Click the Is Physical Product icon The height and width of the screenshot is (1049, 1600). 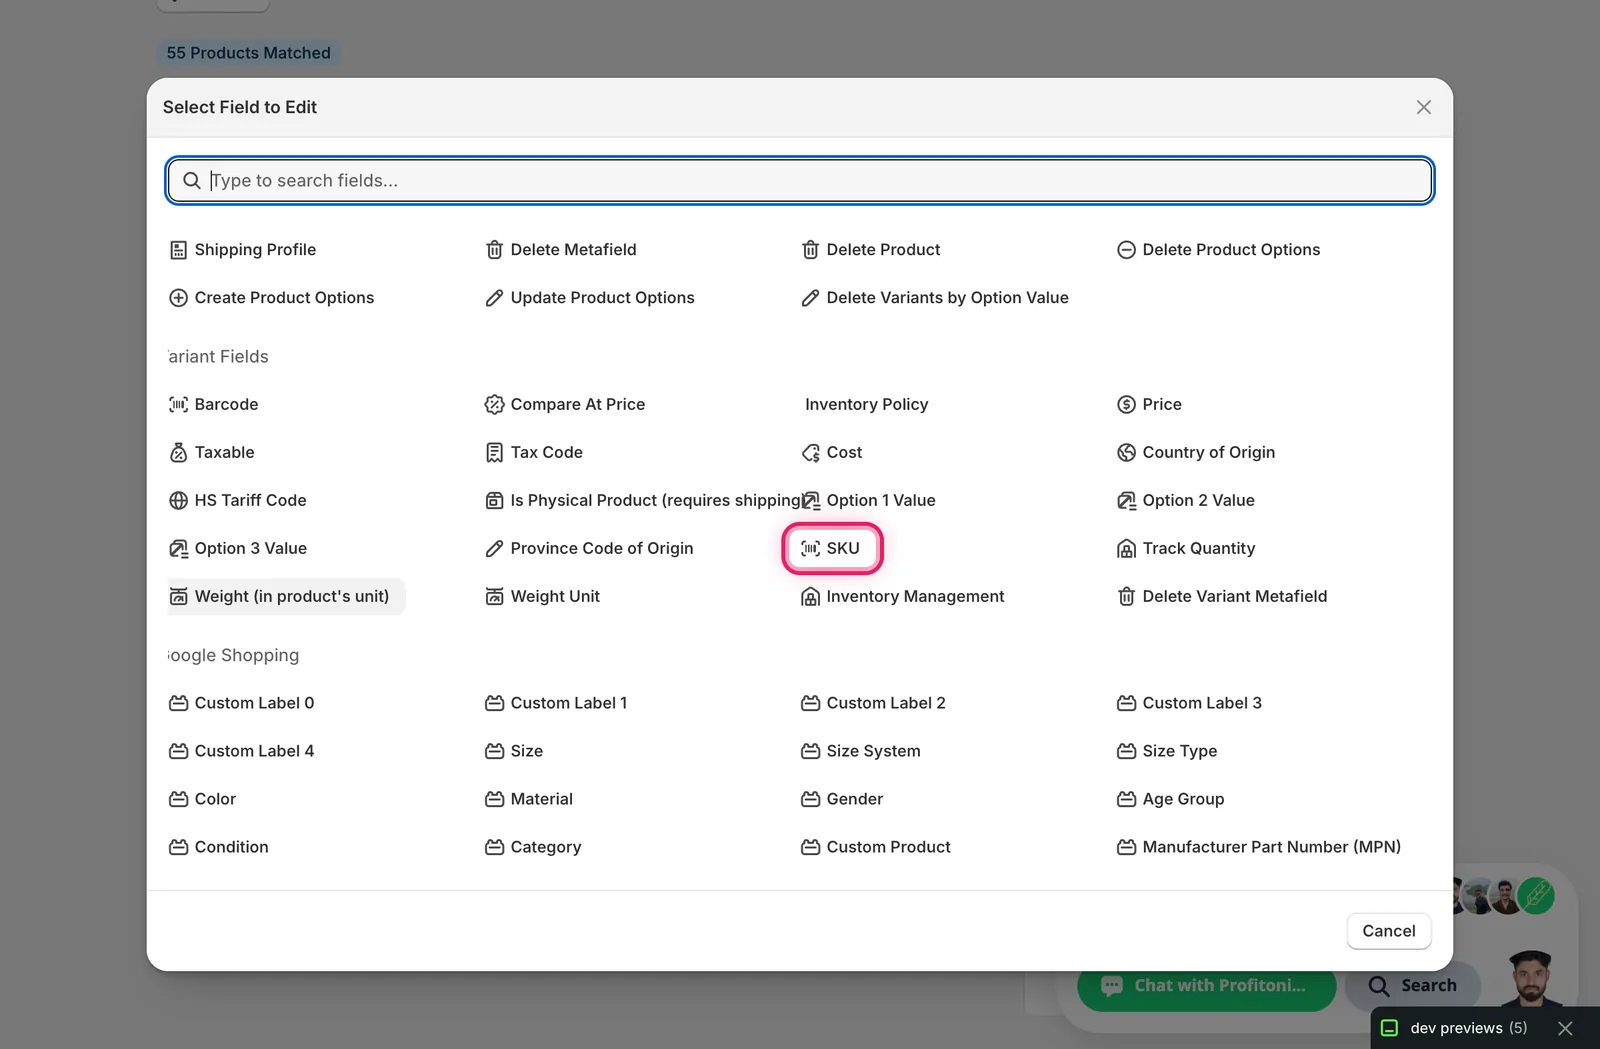point(494,500)
